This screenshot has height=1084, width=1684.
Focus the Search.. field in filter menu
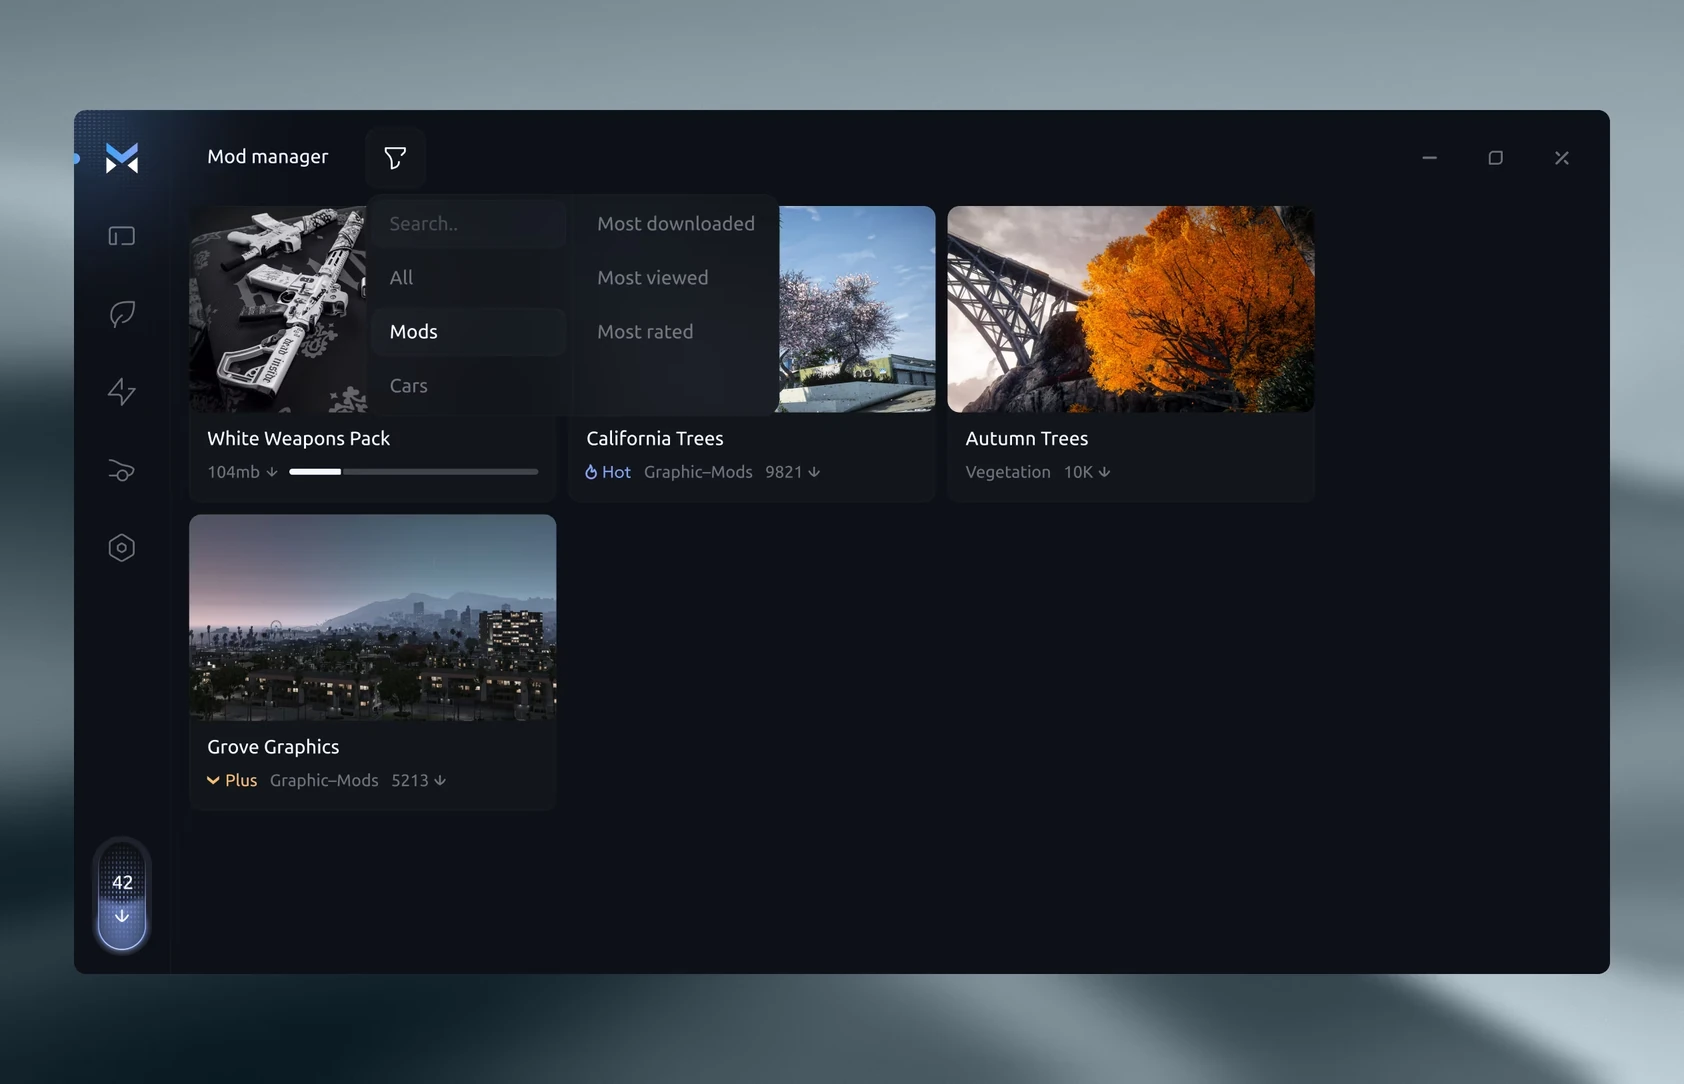(468, 223)
